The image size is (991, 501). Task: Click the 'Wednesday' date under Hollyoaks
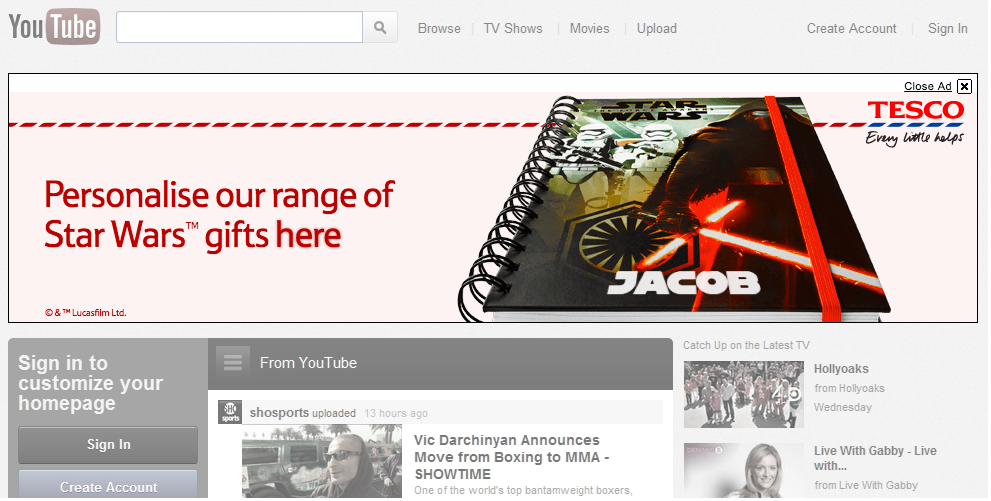pos(842,407)
